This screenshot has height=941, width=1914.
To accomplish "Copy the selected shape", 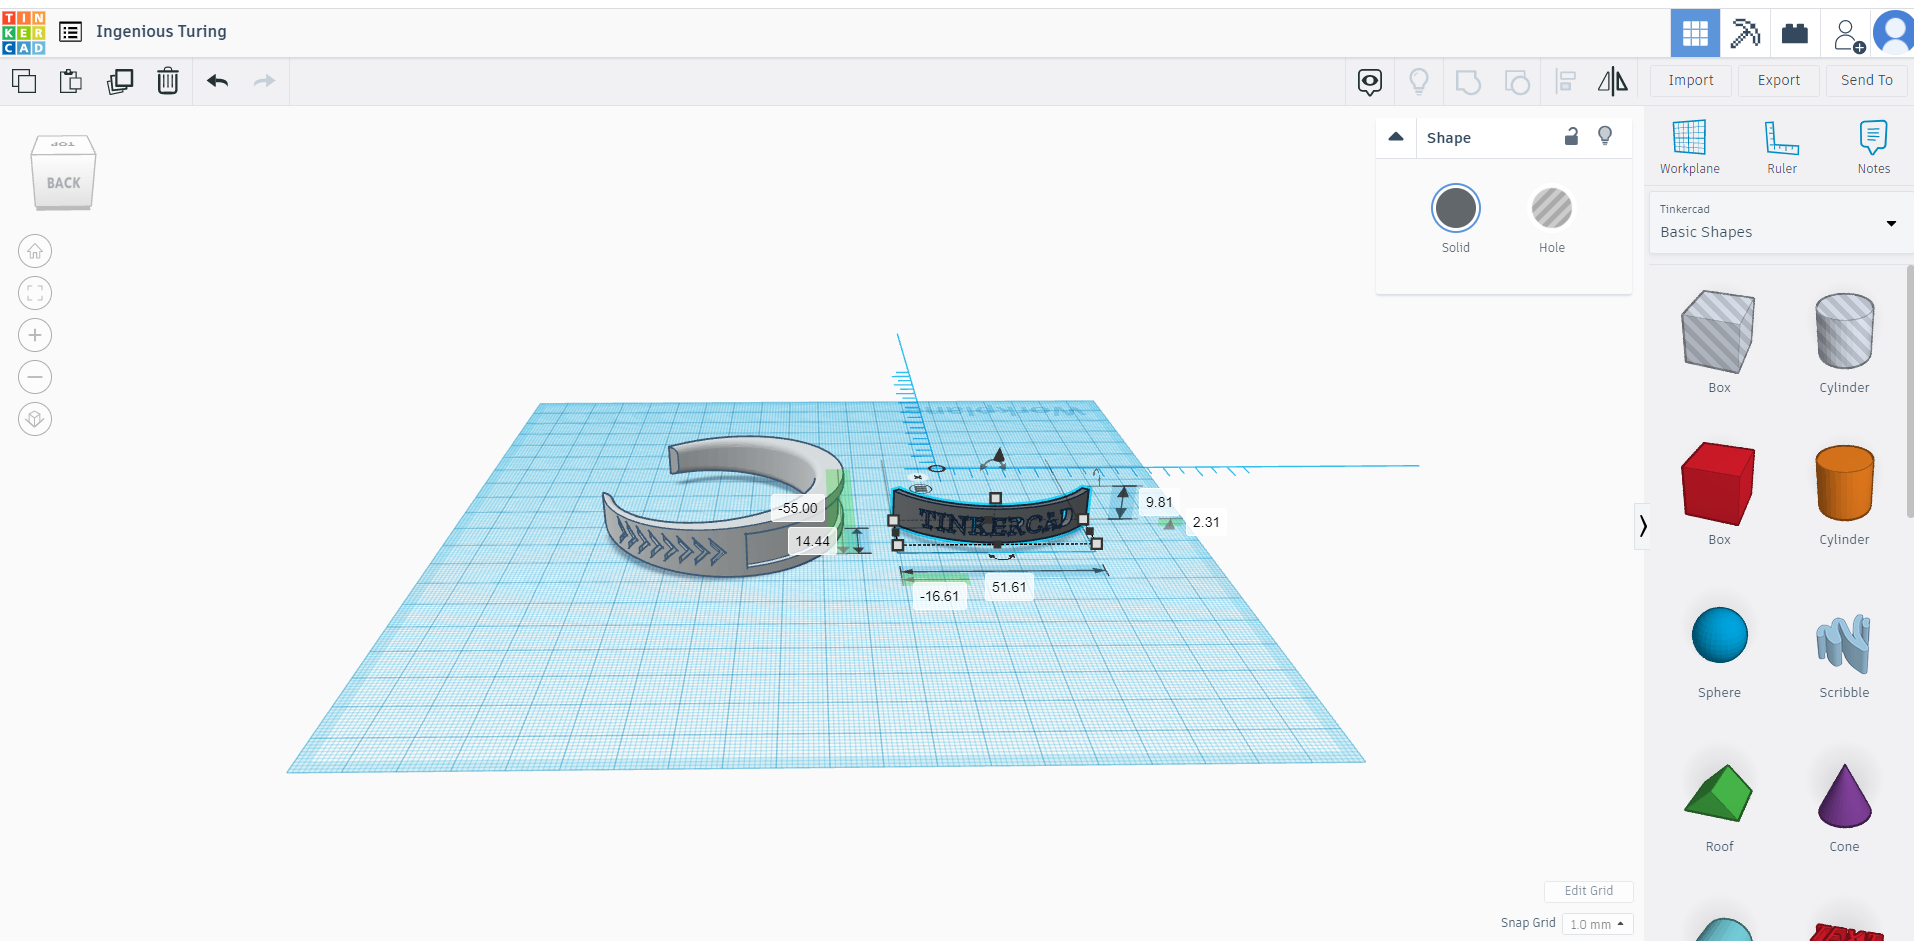I will 24,81.
